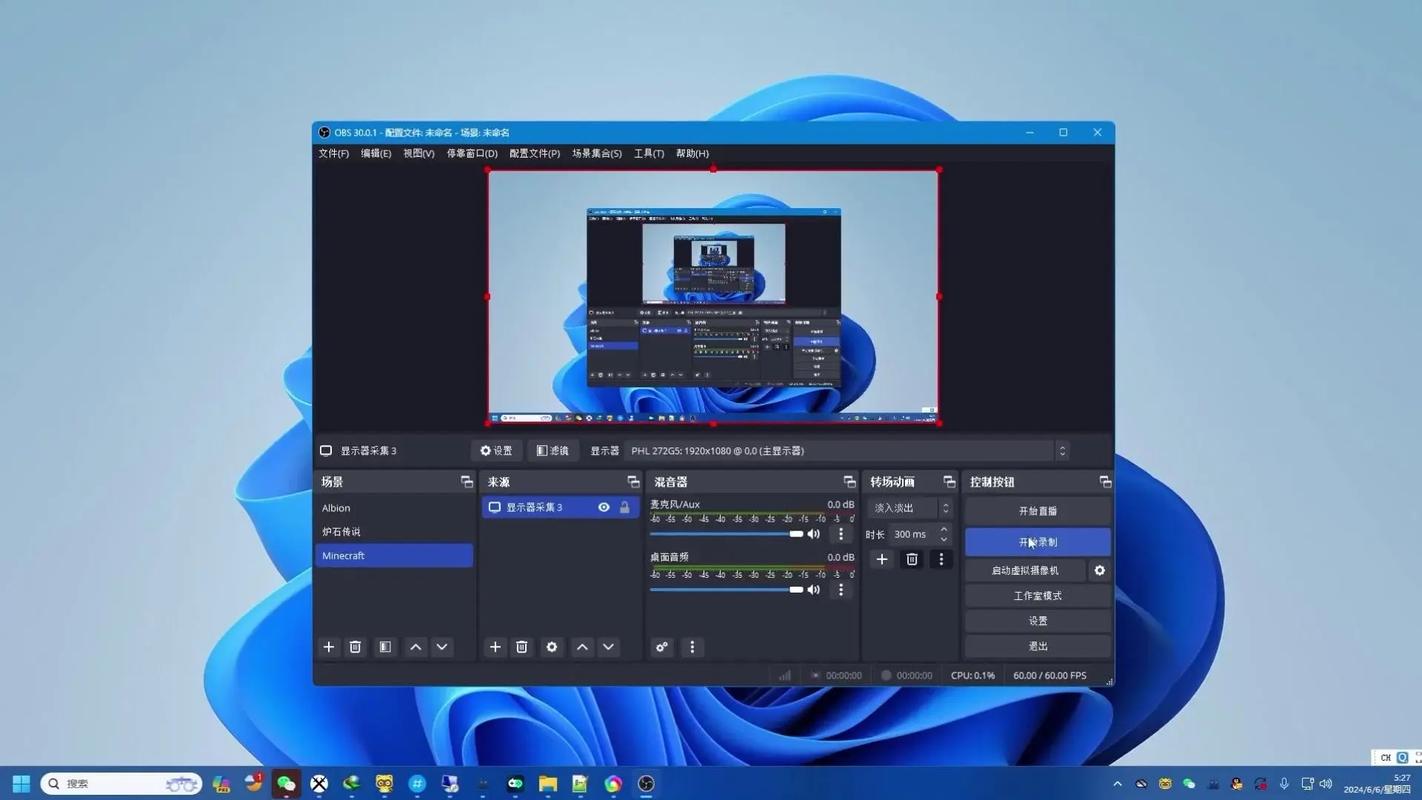Open the 工具(T) menu

[x=648, y=154]
